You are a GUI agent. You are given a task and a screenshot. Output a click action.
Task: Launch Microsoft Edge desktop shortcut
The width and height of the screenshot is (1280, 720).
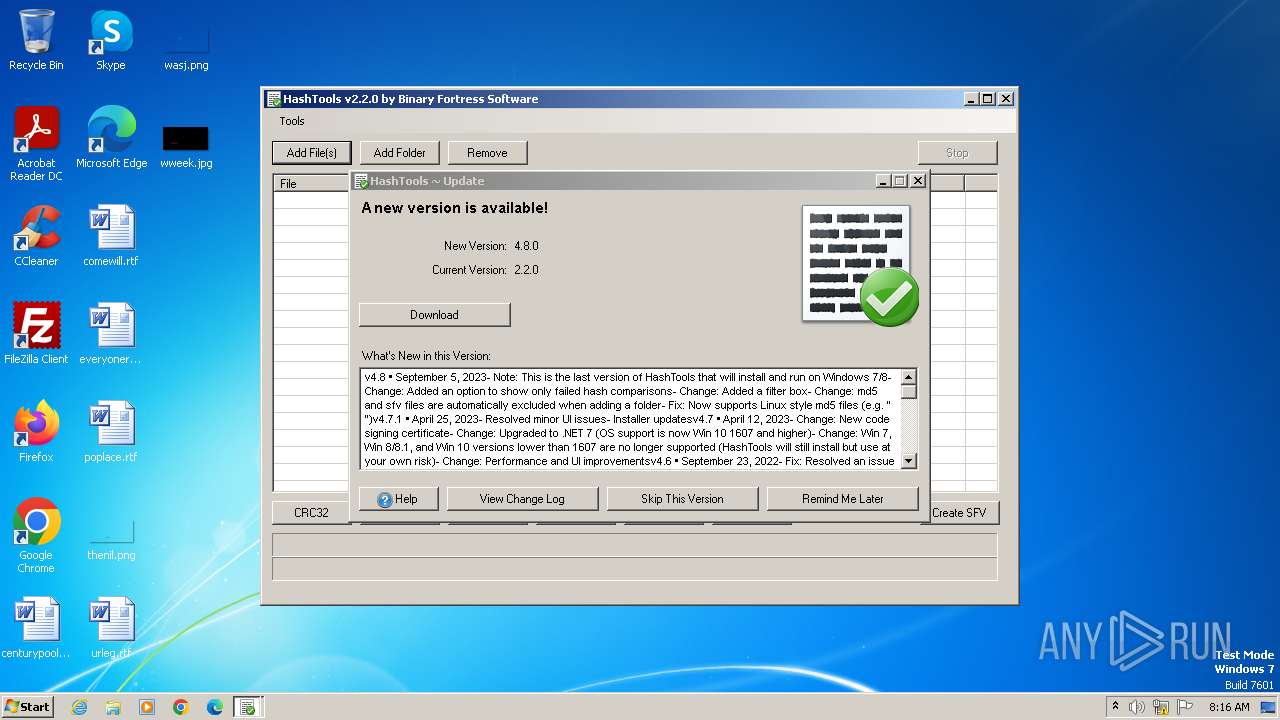[111, 138]
